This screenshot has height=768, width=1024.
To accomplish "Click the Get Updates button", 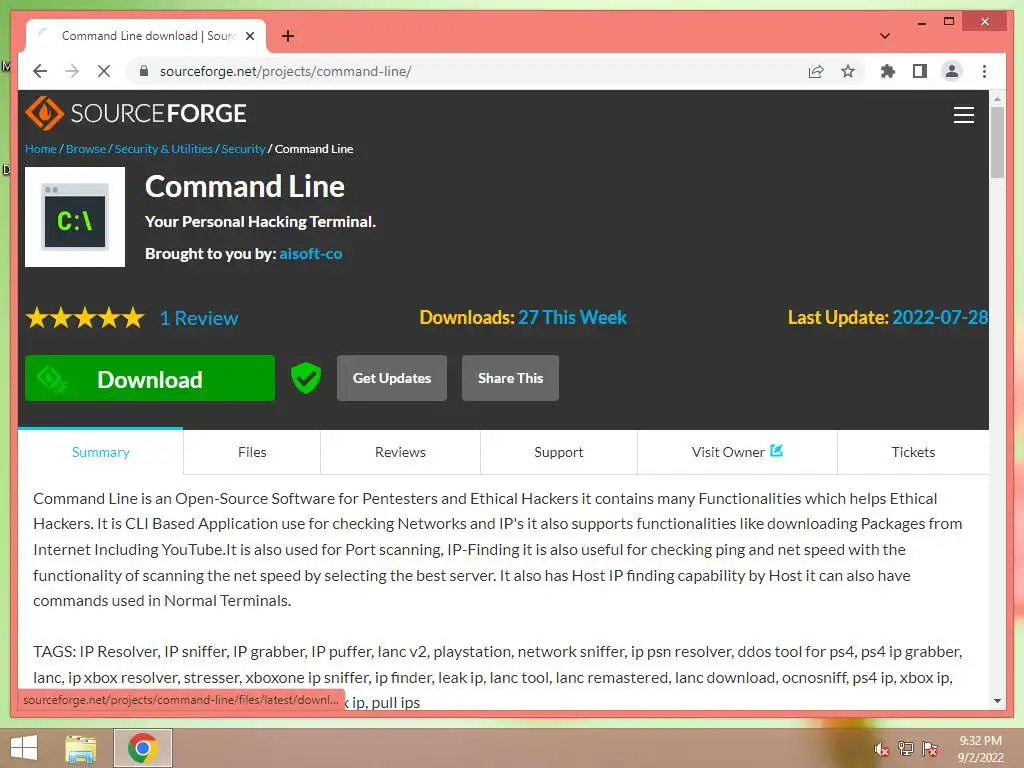I will pyautogui.click(x=392, y=378).
